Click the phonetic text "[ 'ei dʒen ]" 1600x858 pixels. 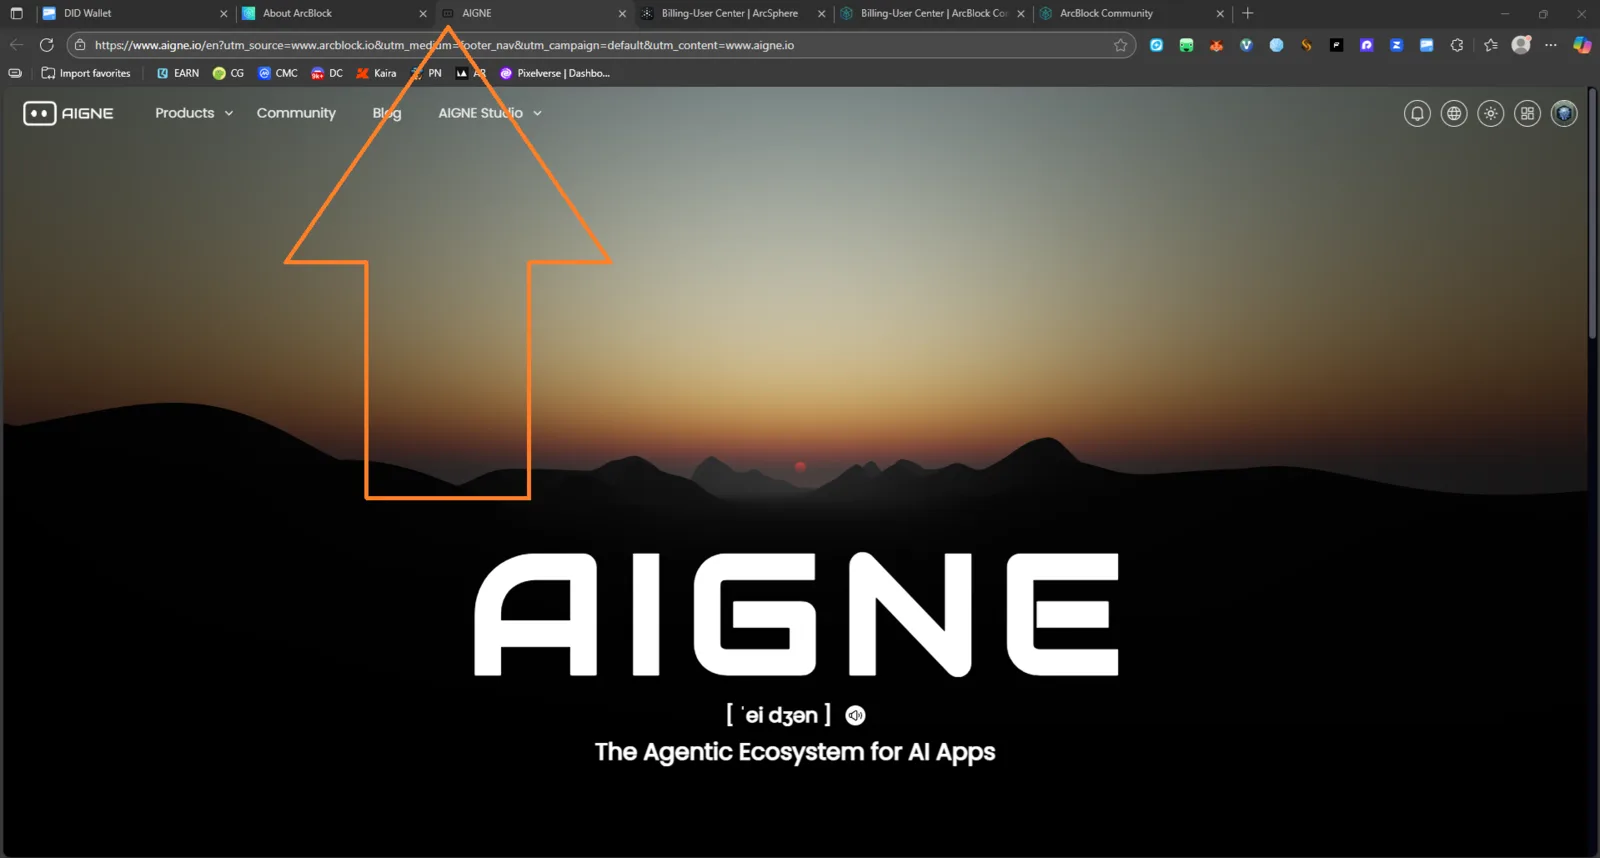coord(778,715)
